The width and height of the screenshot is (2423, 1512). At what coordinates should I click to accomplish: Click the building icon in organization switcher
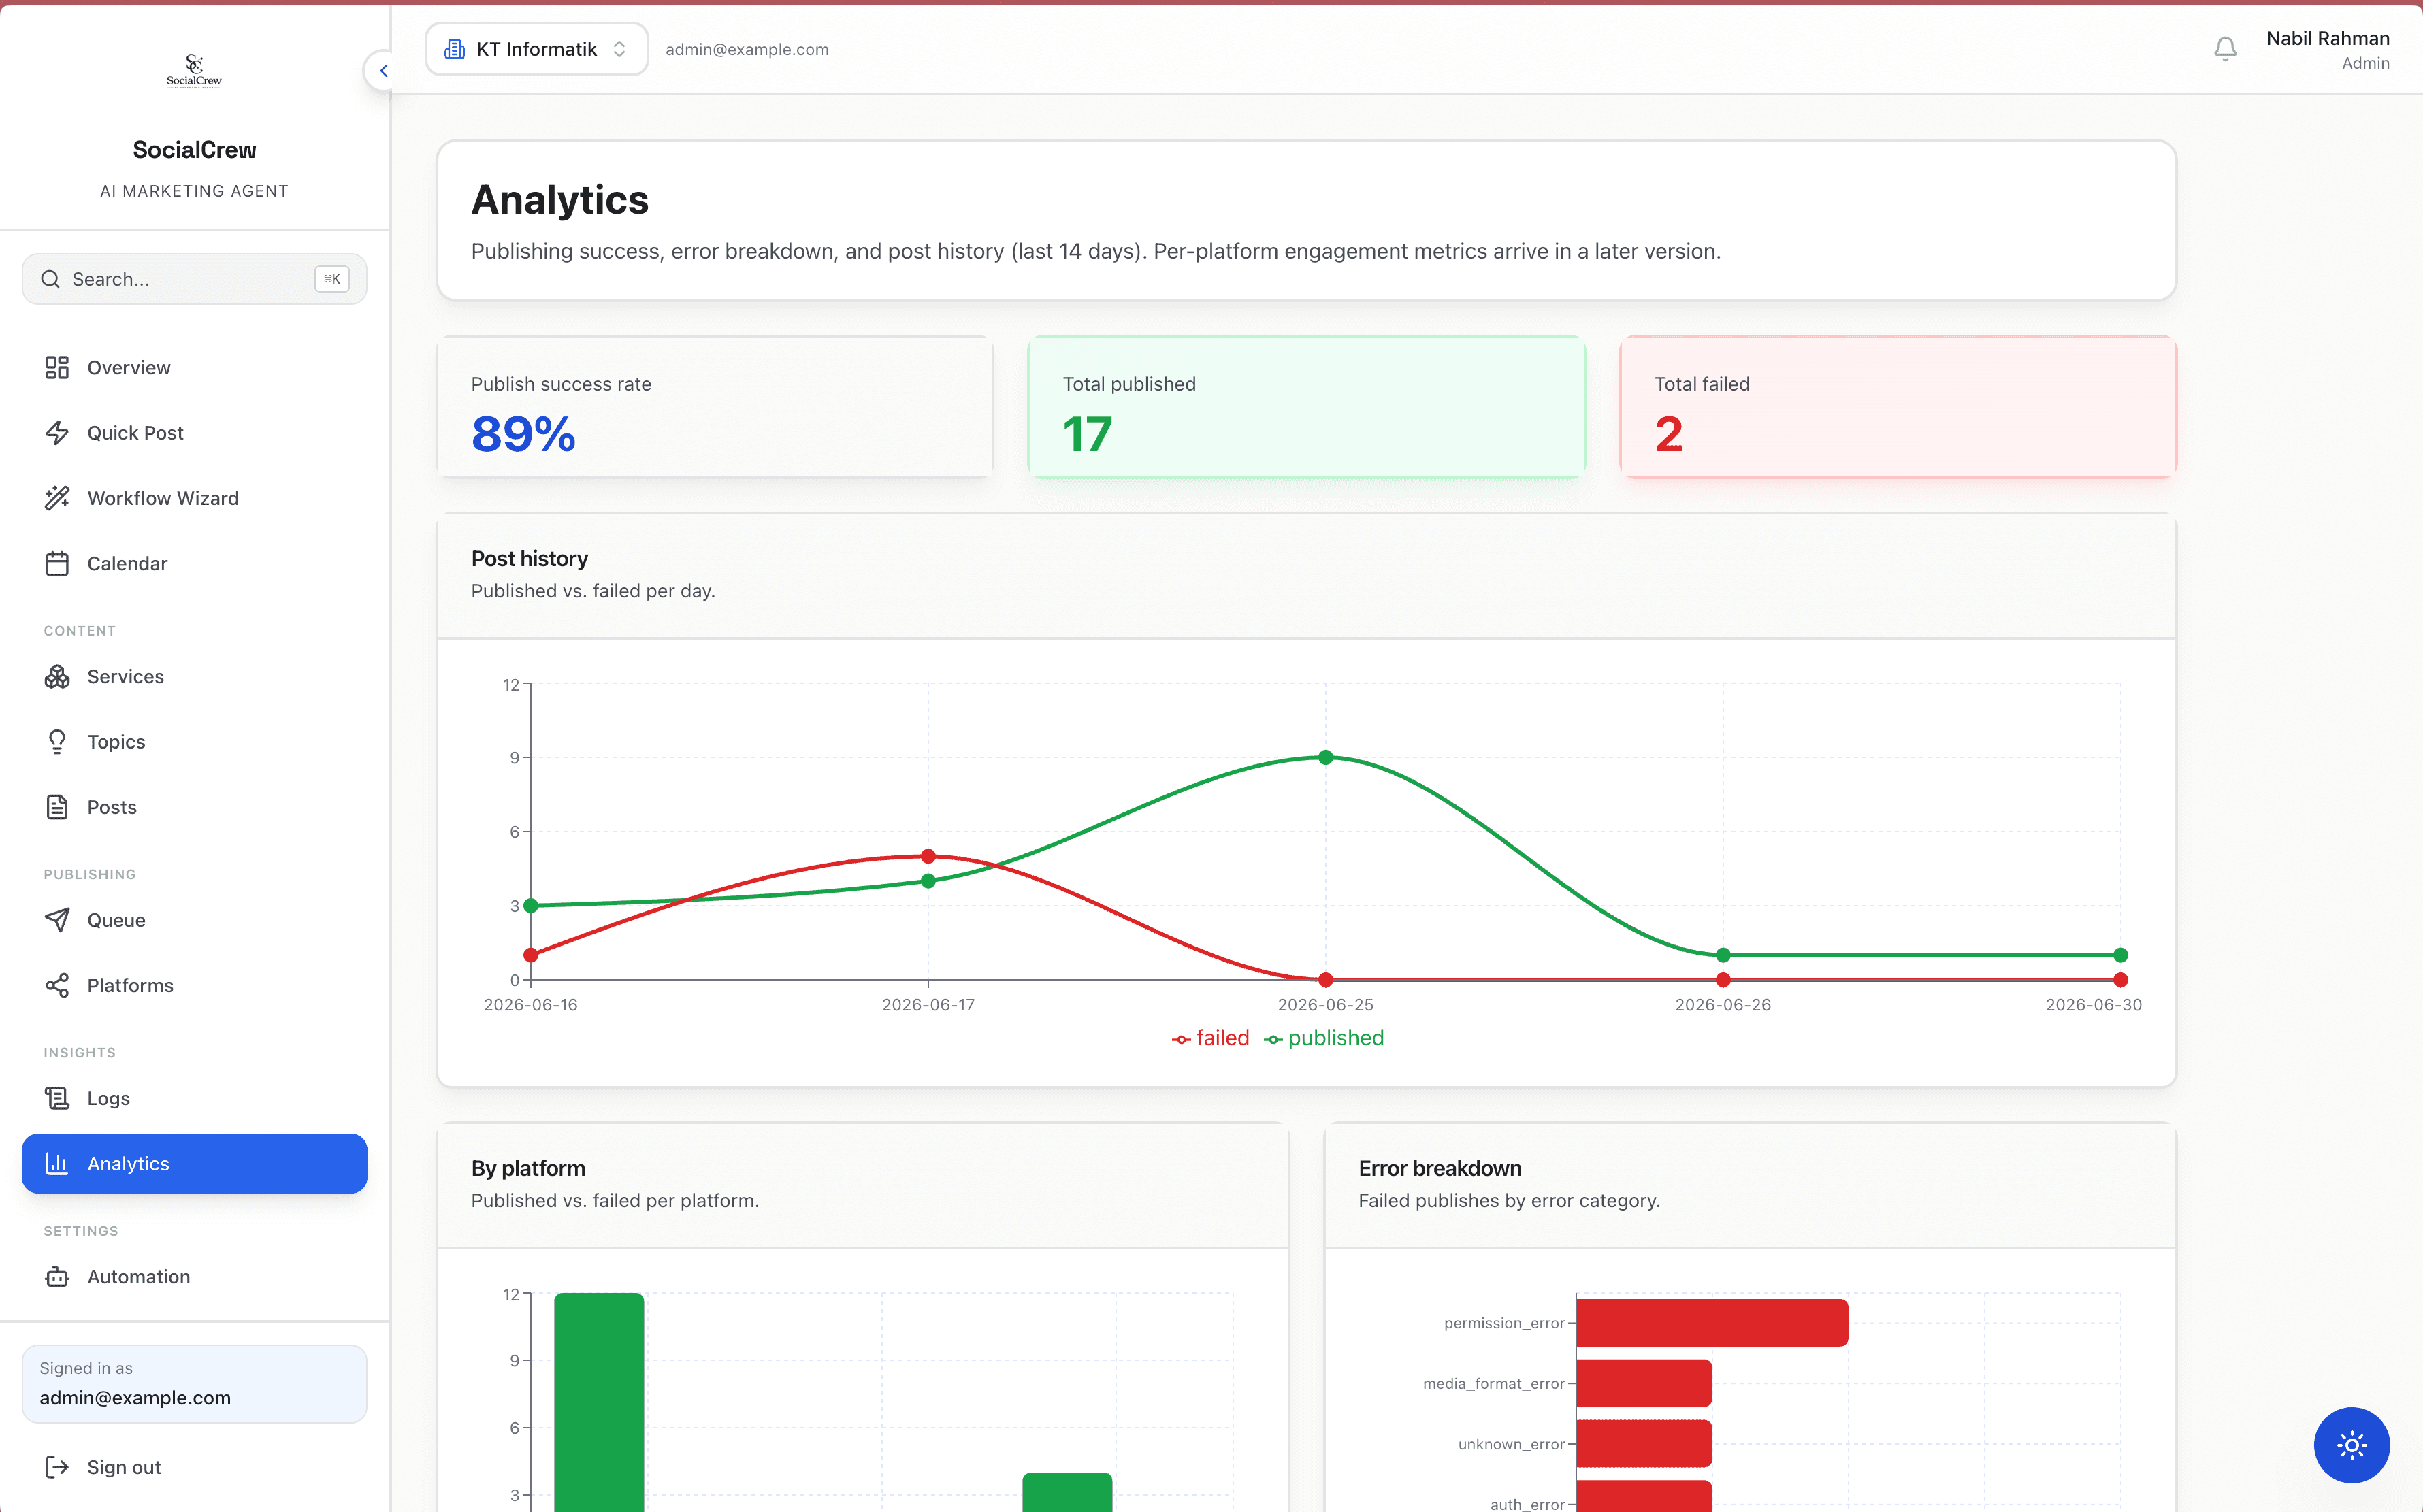click(455, 49)
